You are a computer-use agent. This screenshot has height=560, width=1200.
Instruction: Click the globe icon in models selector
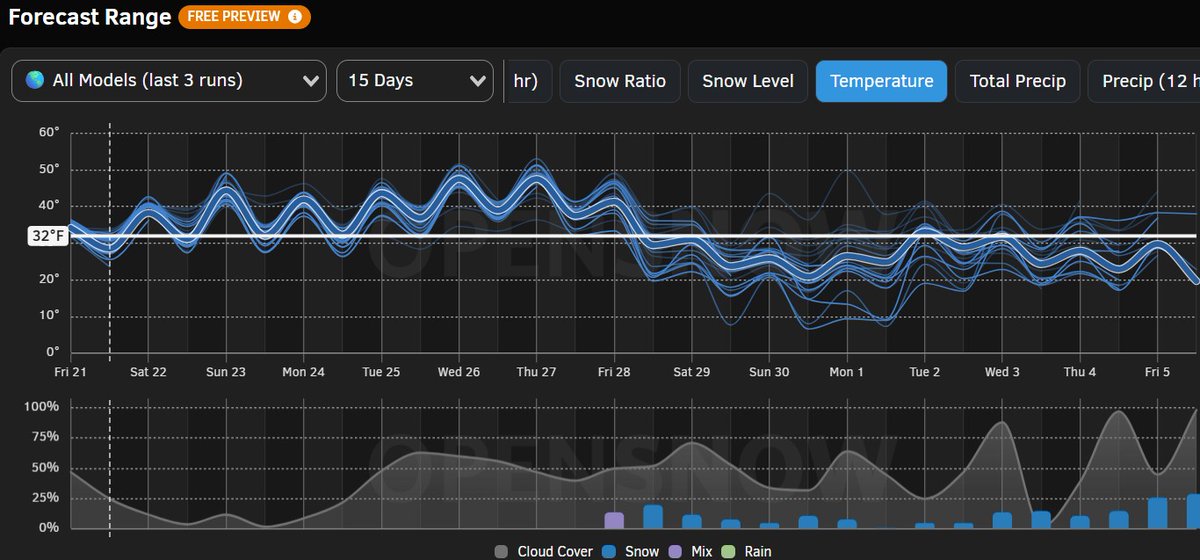coord(35,81)
